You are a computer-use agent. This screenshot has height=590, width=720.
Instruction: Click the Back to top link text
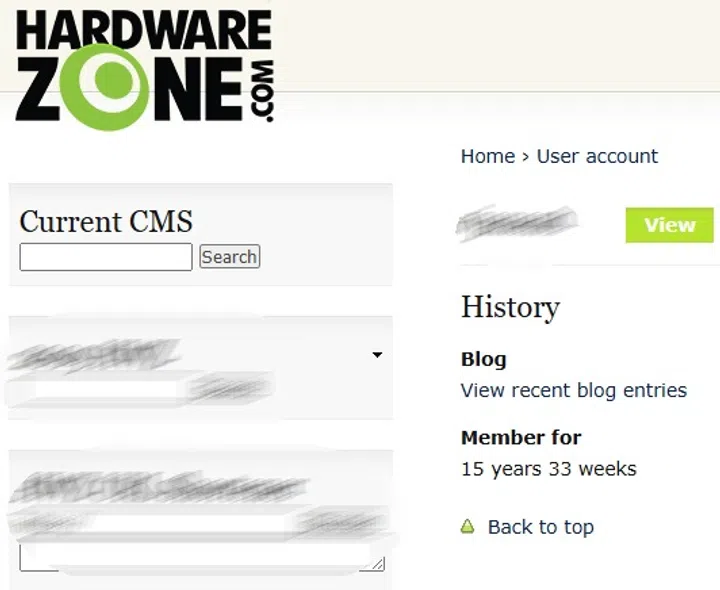coord(541,527)
